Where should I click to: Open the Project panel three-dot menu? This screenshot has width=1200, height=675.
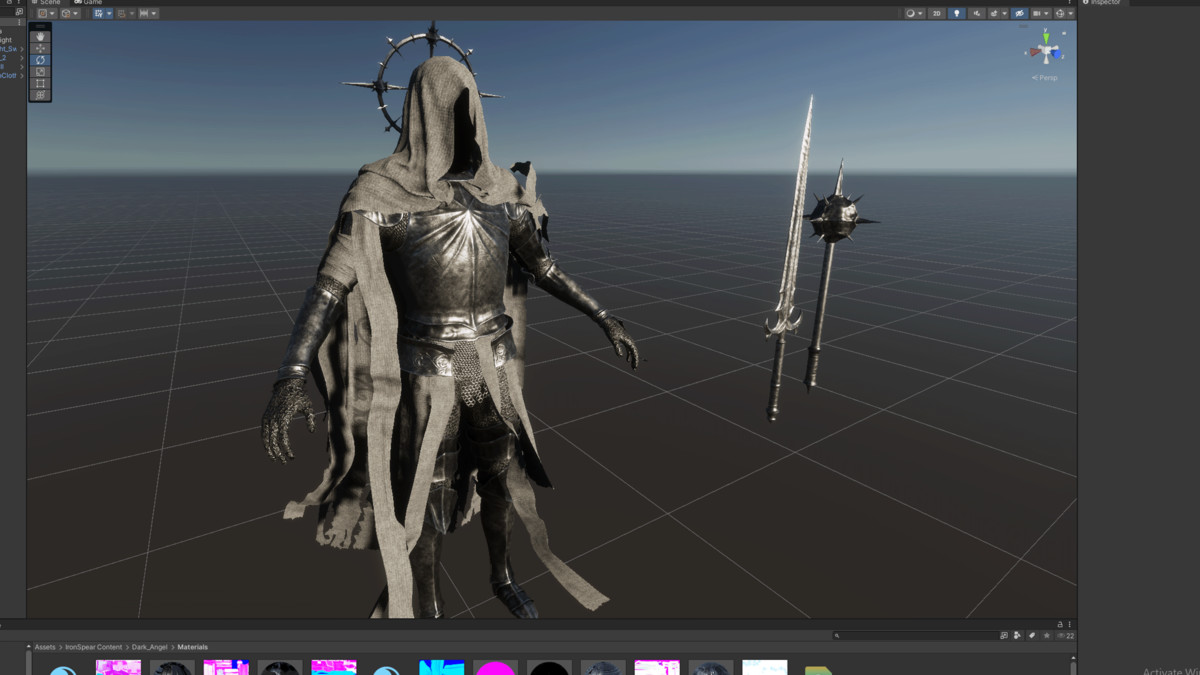(1069, 624)
